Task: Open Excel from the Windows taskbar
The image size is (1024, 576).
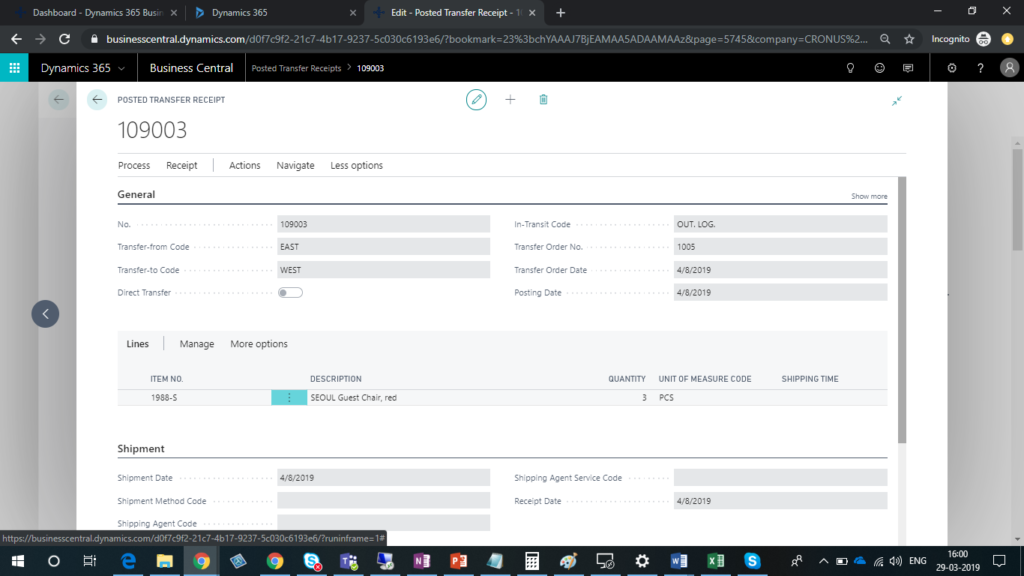Action: 715,561
